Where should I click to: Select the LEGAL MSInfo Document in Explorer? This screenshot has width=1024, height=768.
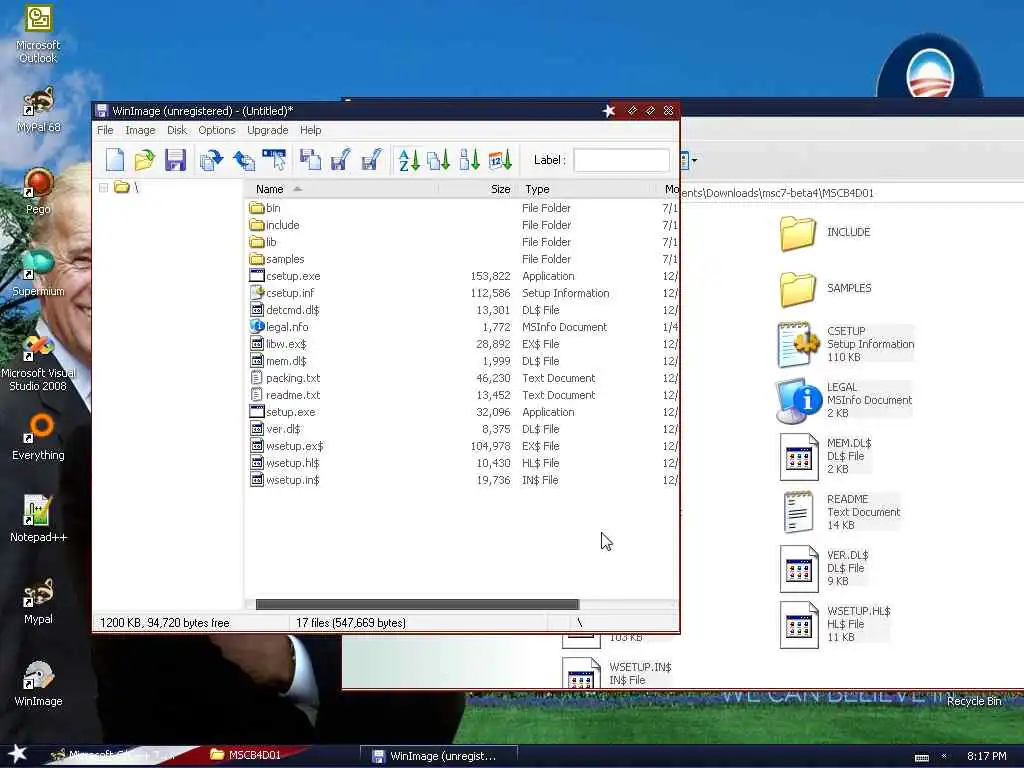tap(845, 400)
